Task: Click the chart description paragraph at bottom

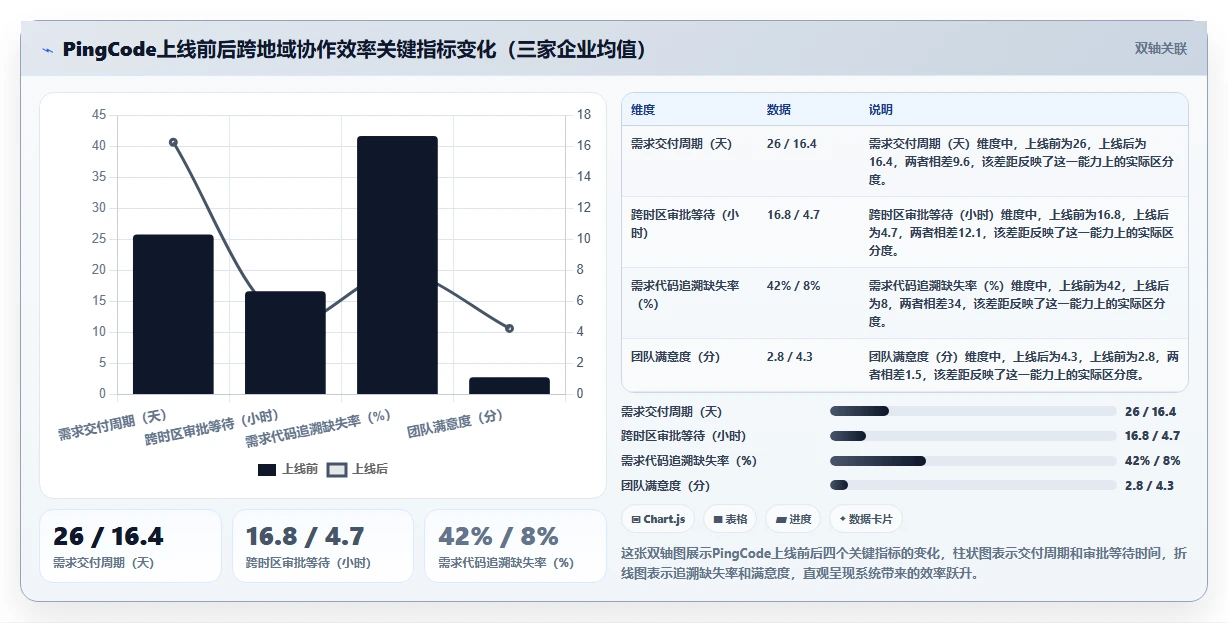Action: (x=904, y=563)
